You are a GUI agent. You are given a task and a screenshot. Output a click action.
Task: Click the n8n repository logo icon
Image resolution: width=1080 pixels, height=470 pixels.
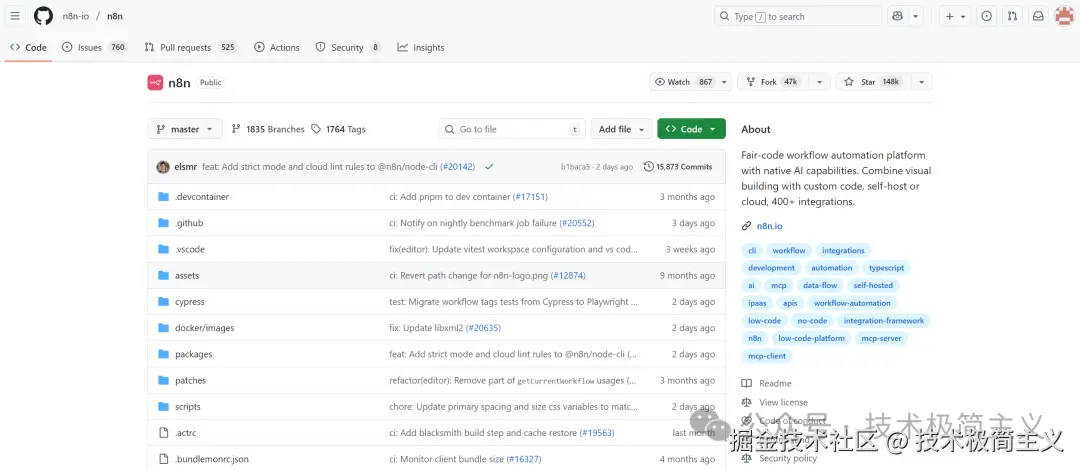pos(155,82)
